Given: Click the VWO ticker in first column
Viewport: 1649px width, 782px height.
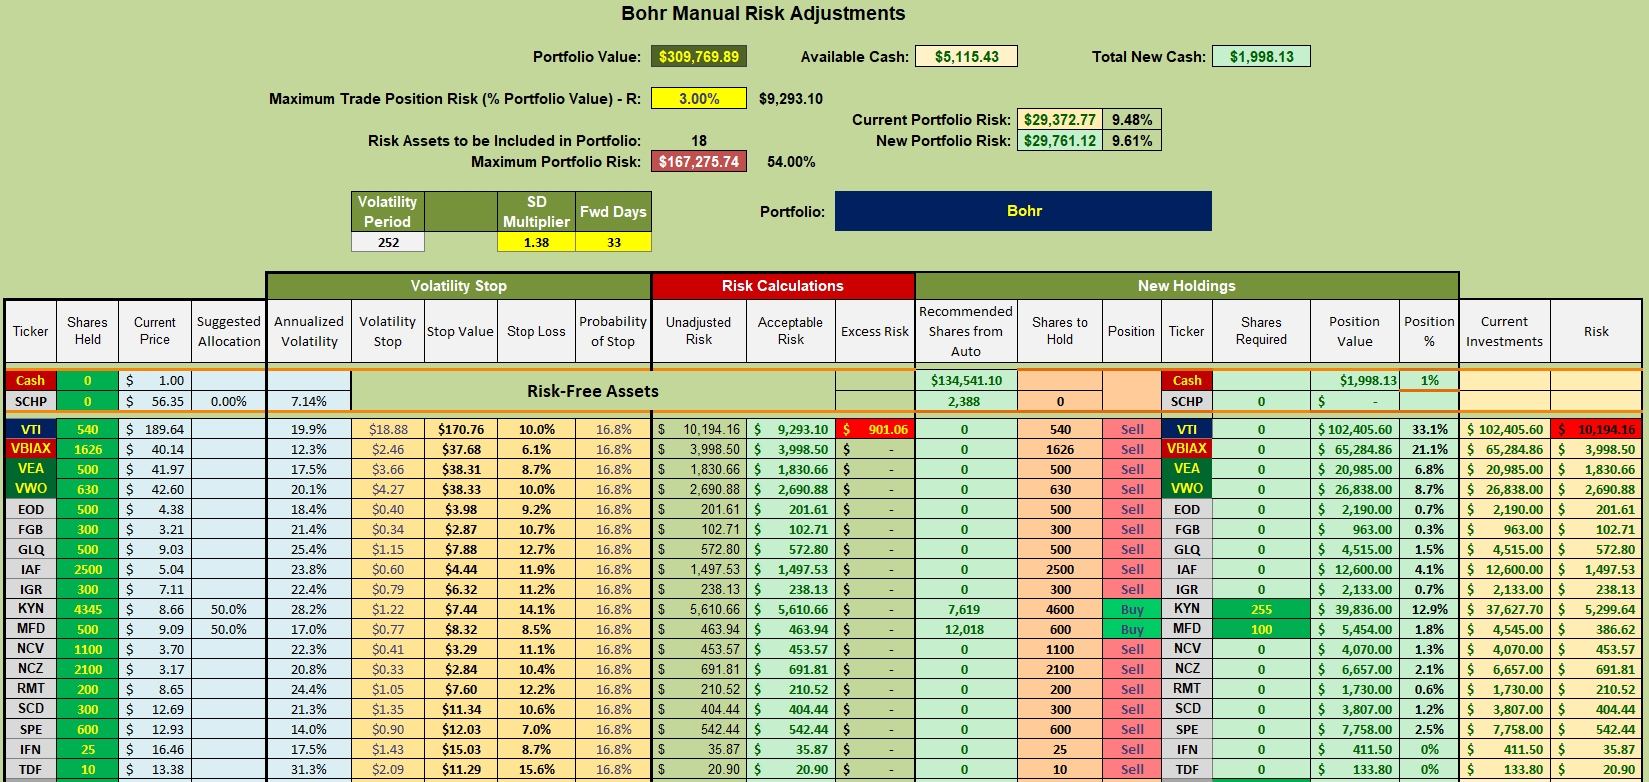Looking at the screenshot, I should tap(31, 489).
